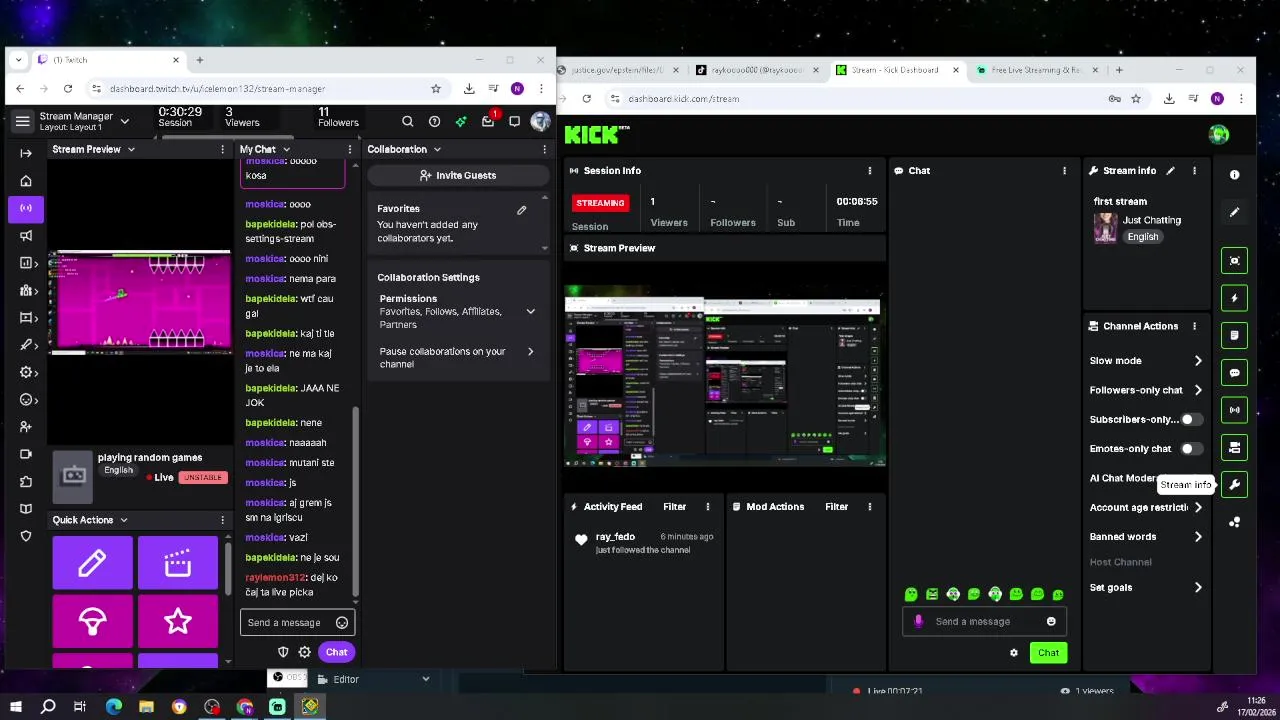Click Mod Actions Filter button

837,507
